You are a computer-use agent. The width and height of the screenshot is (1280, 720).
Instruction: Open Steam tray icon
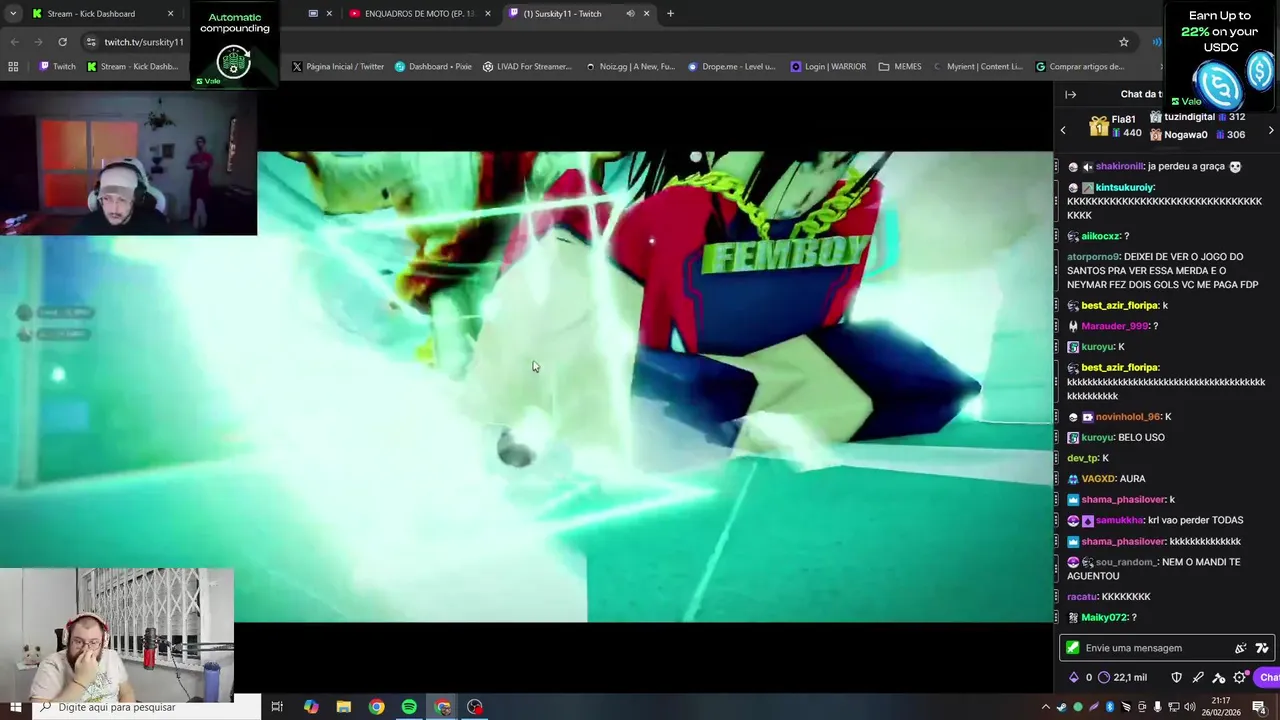[1062, 707]
